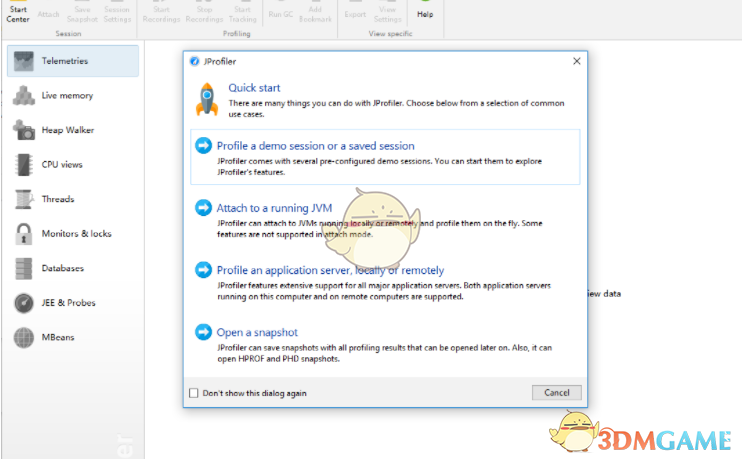Click arrow icon for Profile a demo session
Image resolution: width=742 pixels, height=459 pixels.
point(203,146)
